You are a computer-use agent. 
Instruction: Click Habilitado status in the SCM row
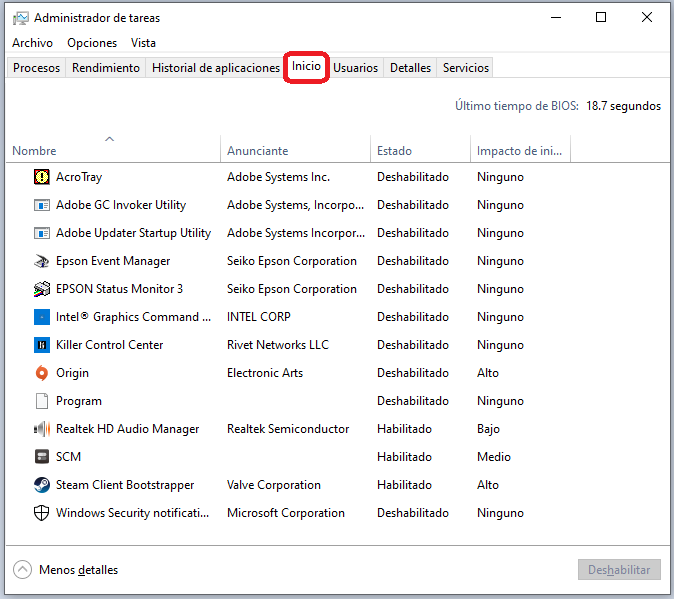[x=404, y=457]
